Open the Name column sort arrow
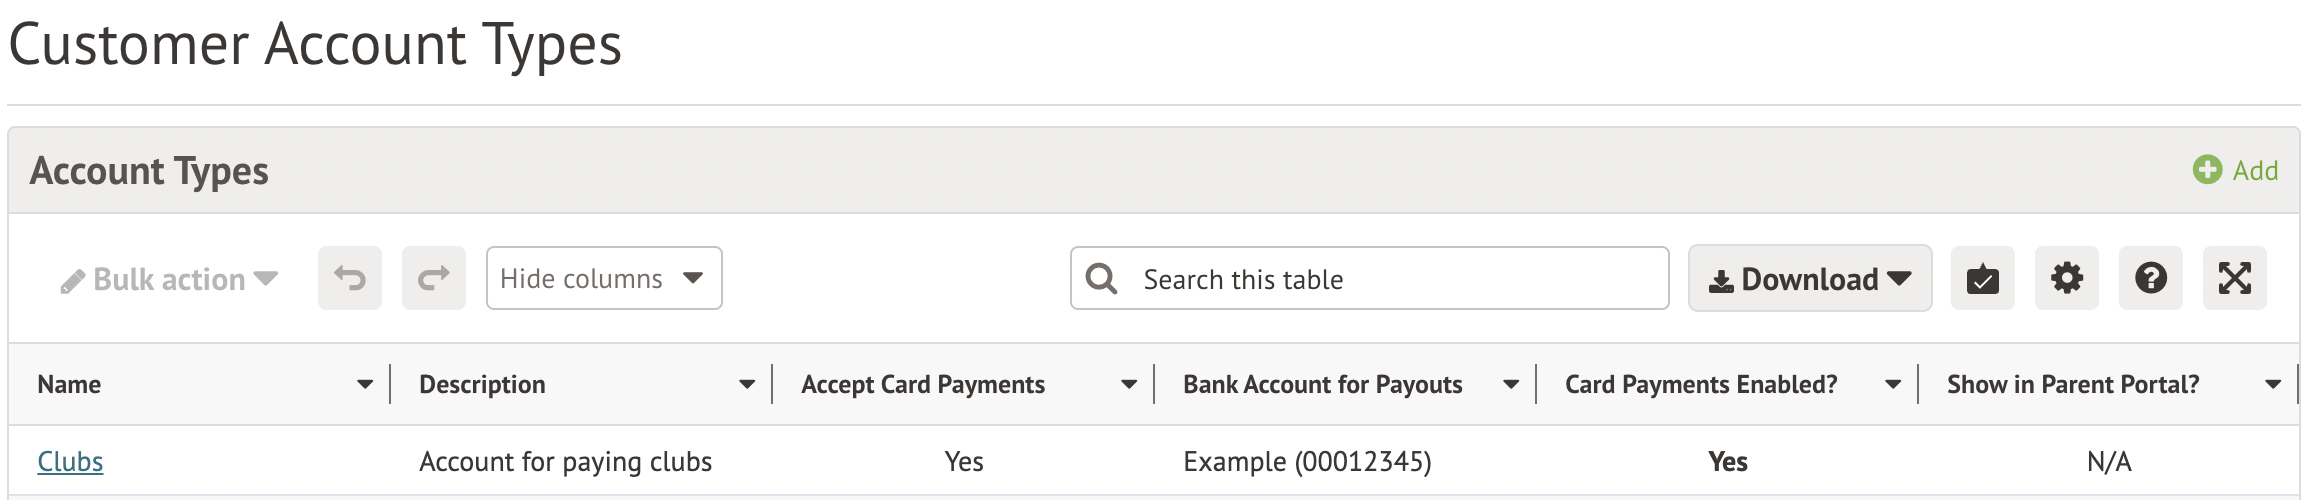The width and height of the screenshot is (2318, 500). coord(365,385)
